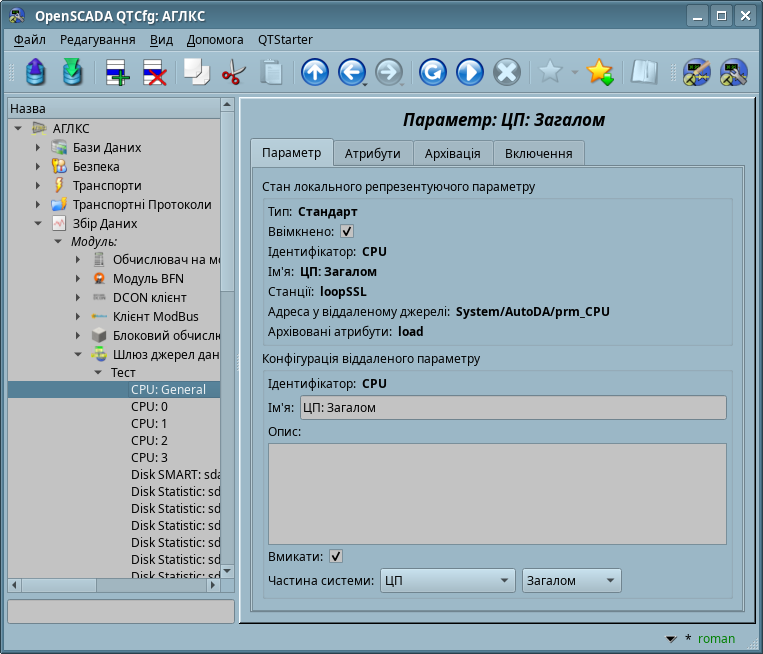
Task: Toggle the 'Вмикати' checkbox
Action: pos(336,556)
